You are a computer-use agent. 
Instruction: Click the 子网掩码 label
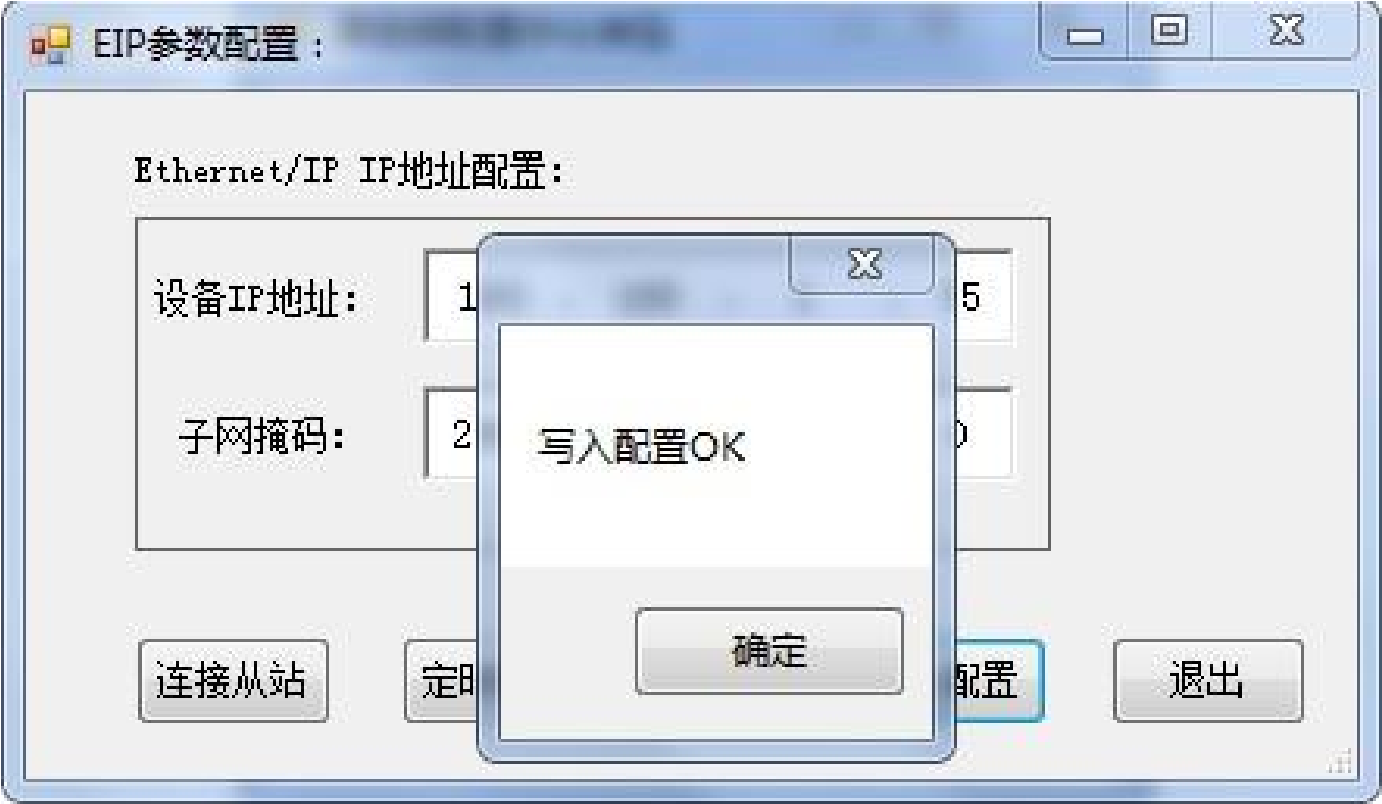click(x=264, y=437)
